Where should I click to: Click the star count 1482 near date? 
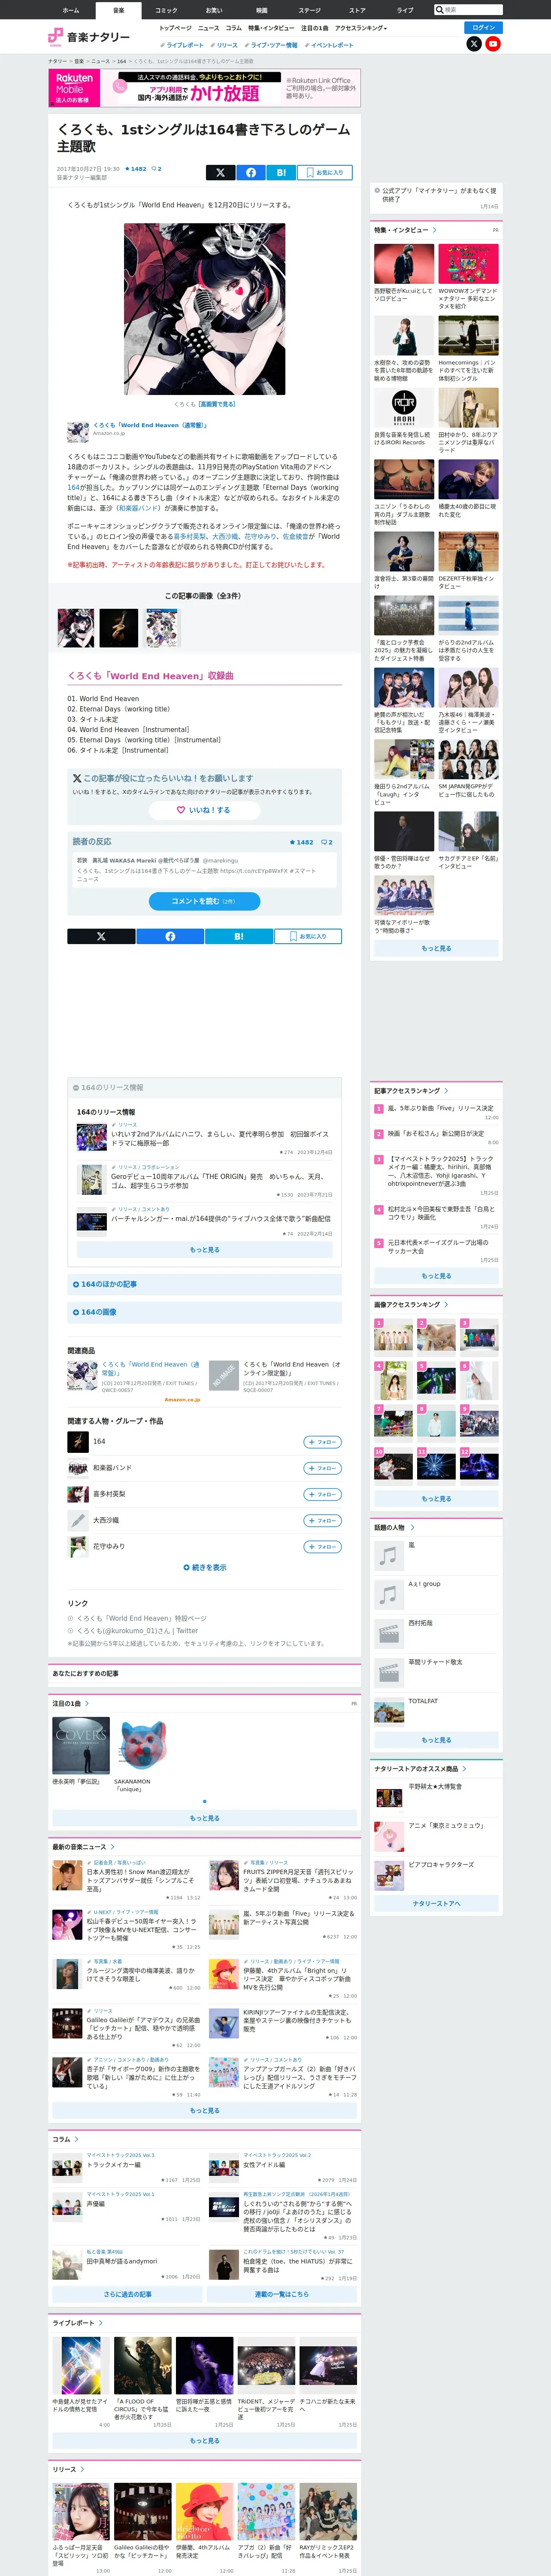[135, 169]
